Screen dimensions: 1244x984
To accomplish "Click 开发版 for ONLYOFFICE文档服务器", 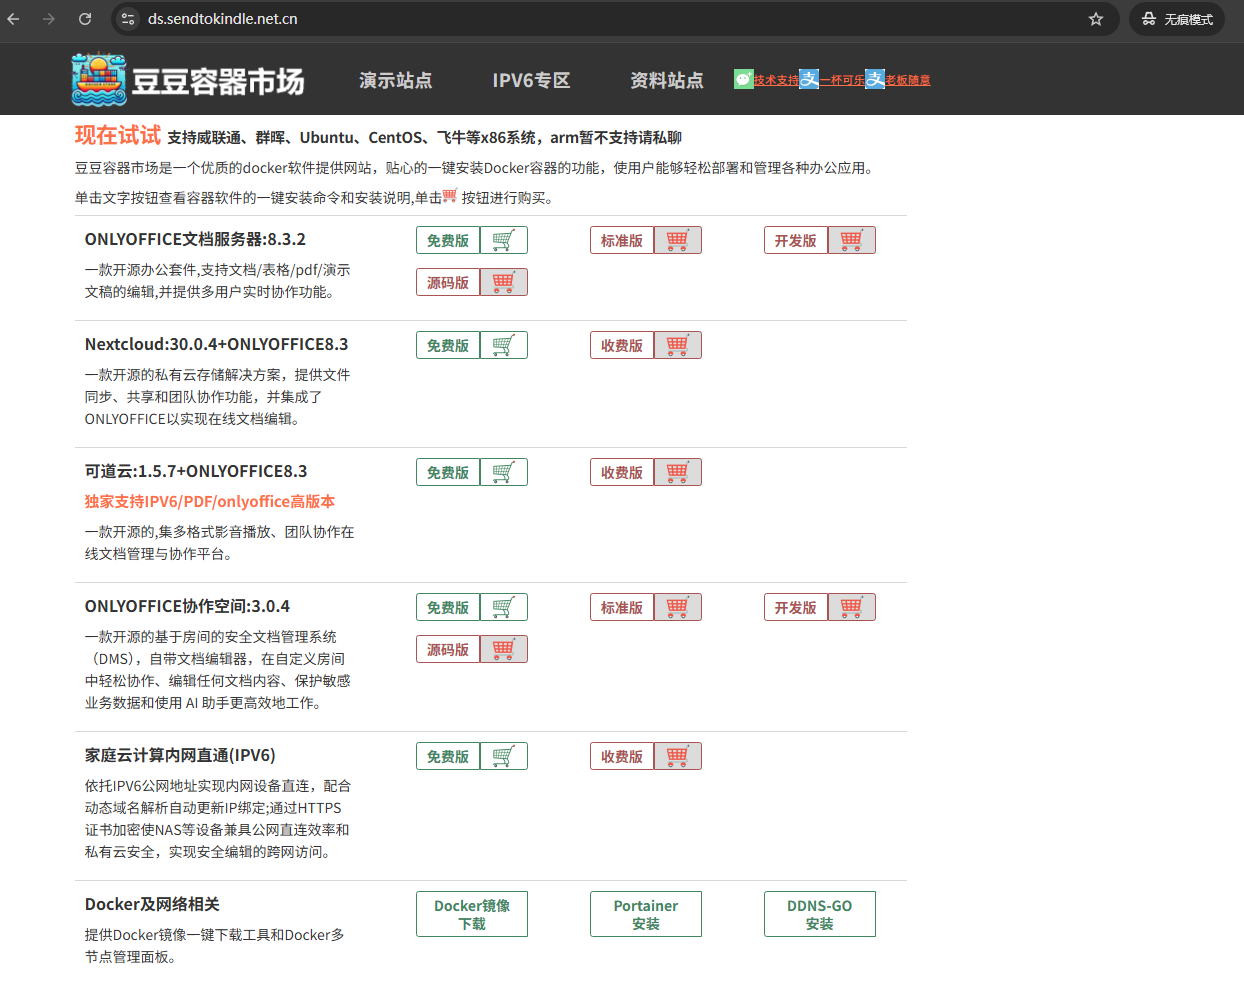I will coord(796,240).
